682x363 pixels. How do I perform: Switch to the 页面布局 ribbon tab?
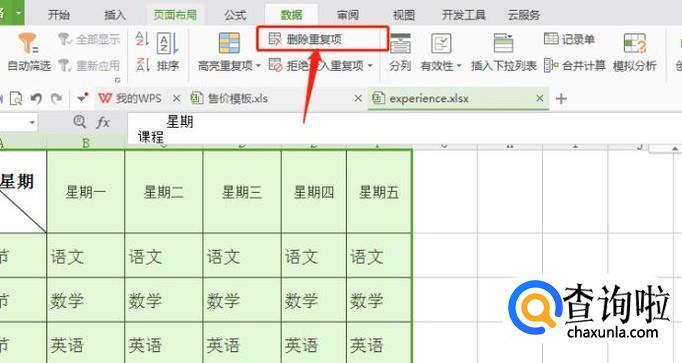[x=175, y=15]
